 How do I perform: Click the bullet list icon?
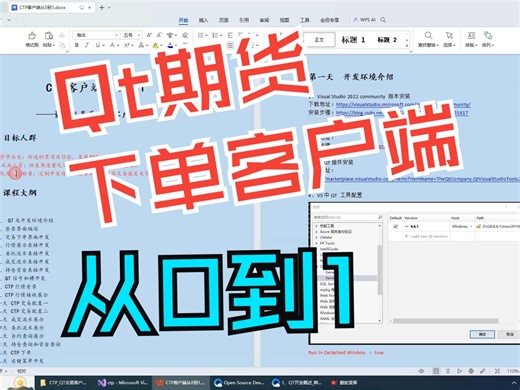[201, 35]
